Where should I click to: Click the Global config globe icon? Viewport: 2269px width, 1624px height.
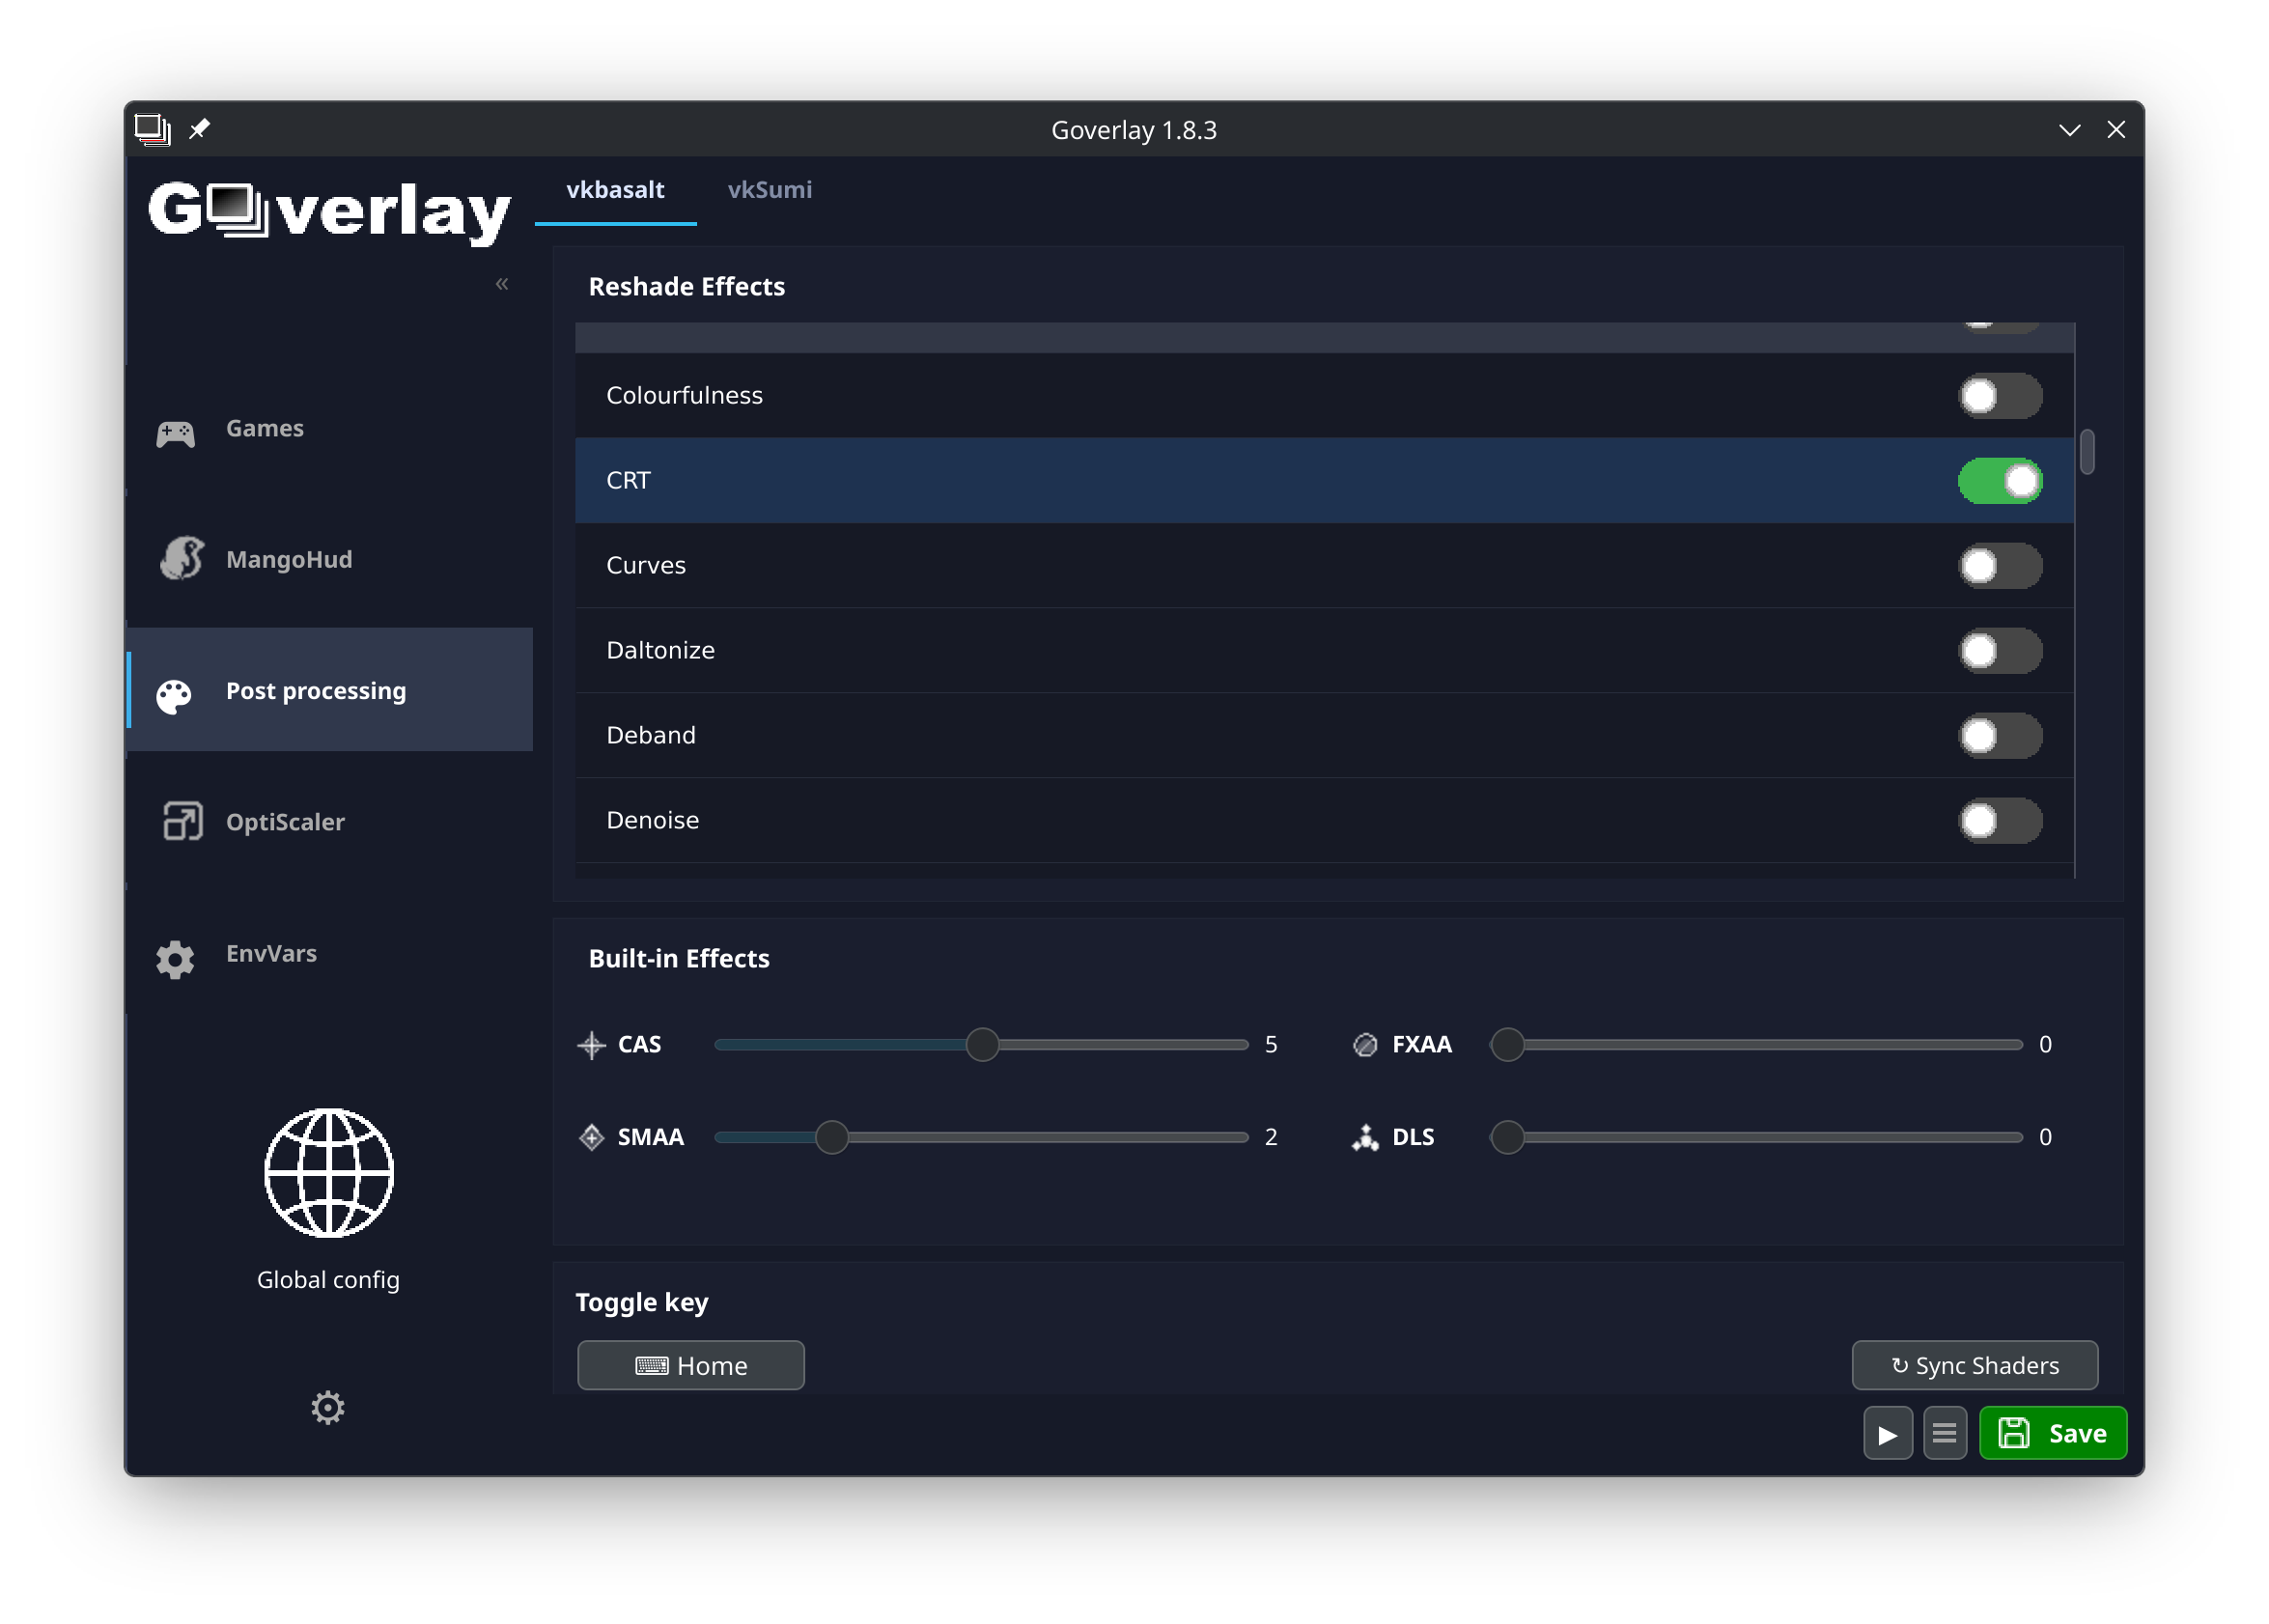click(329, 1172)
